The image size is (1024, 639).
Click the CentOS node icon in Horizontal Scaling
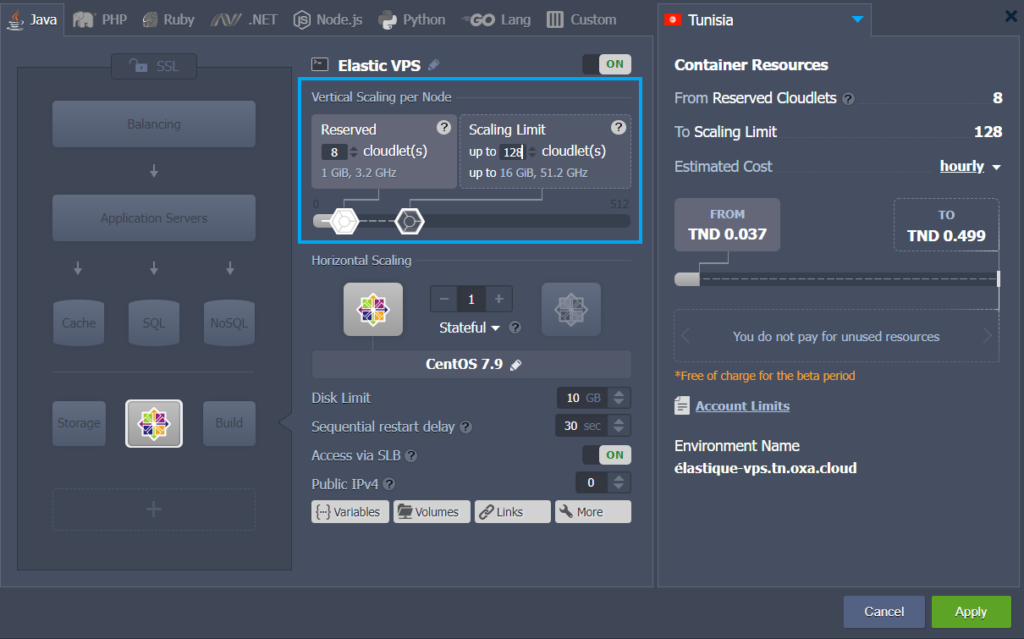click(x=373, y=309)
